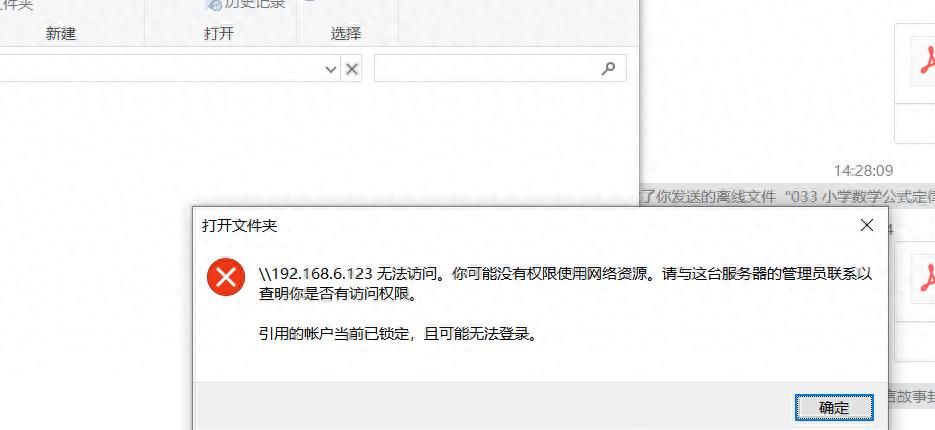Click 确定 to dismiss the error dialog
The image size is (935, 430).
tap(834, 408)
